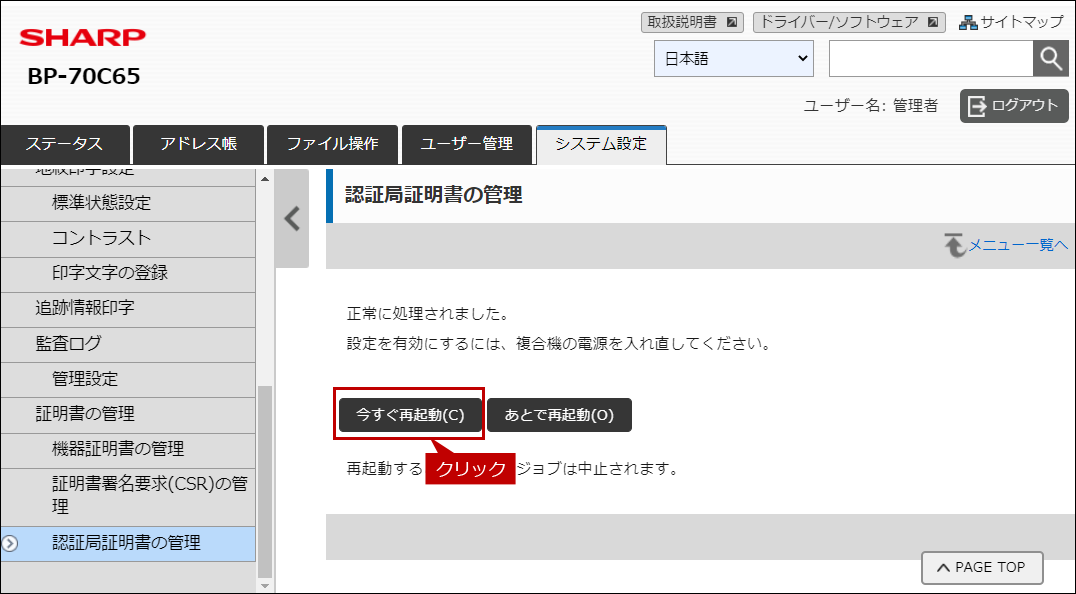Click the 今すぐ再起動(C) button
The height and width of the screenshot is (594, 1076).
click(x=410, y=415)
